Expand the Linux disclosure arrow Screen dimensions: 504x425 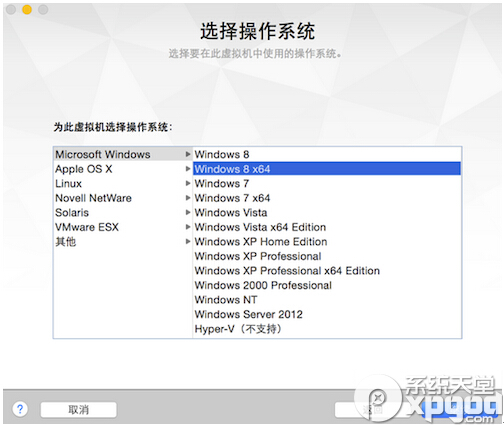(188, 183)
